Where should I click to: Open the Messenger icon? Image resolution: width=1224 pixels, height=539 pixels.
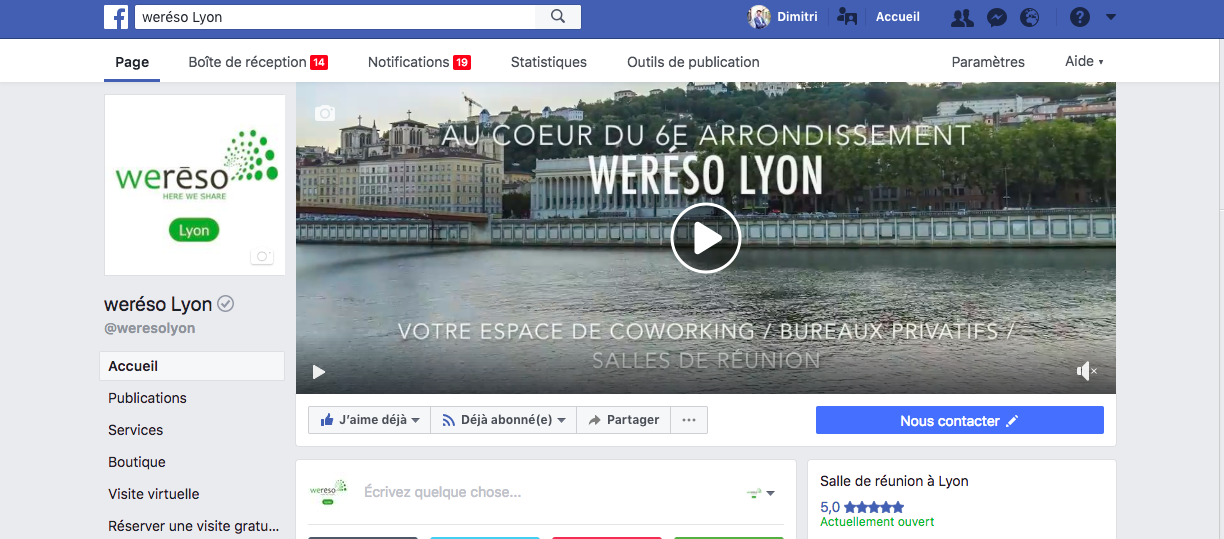pyautogui.click(x=996, y=17)
